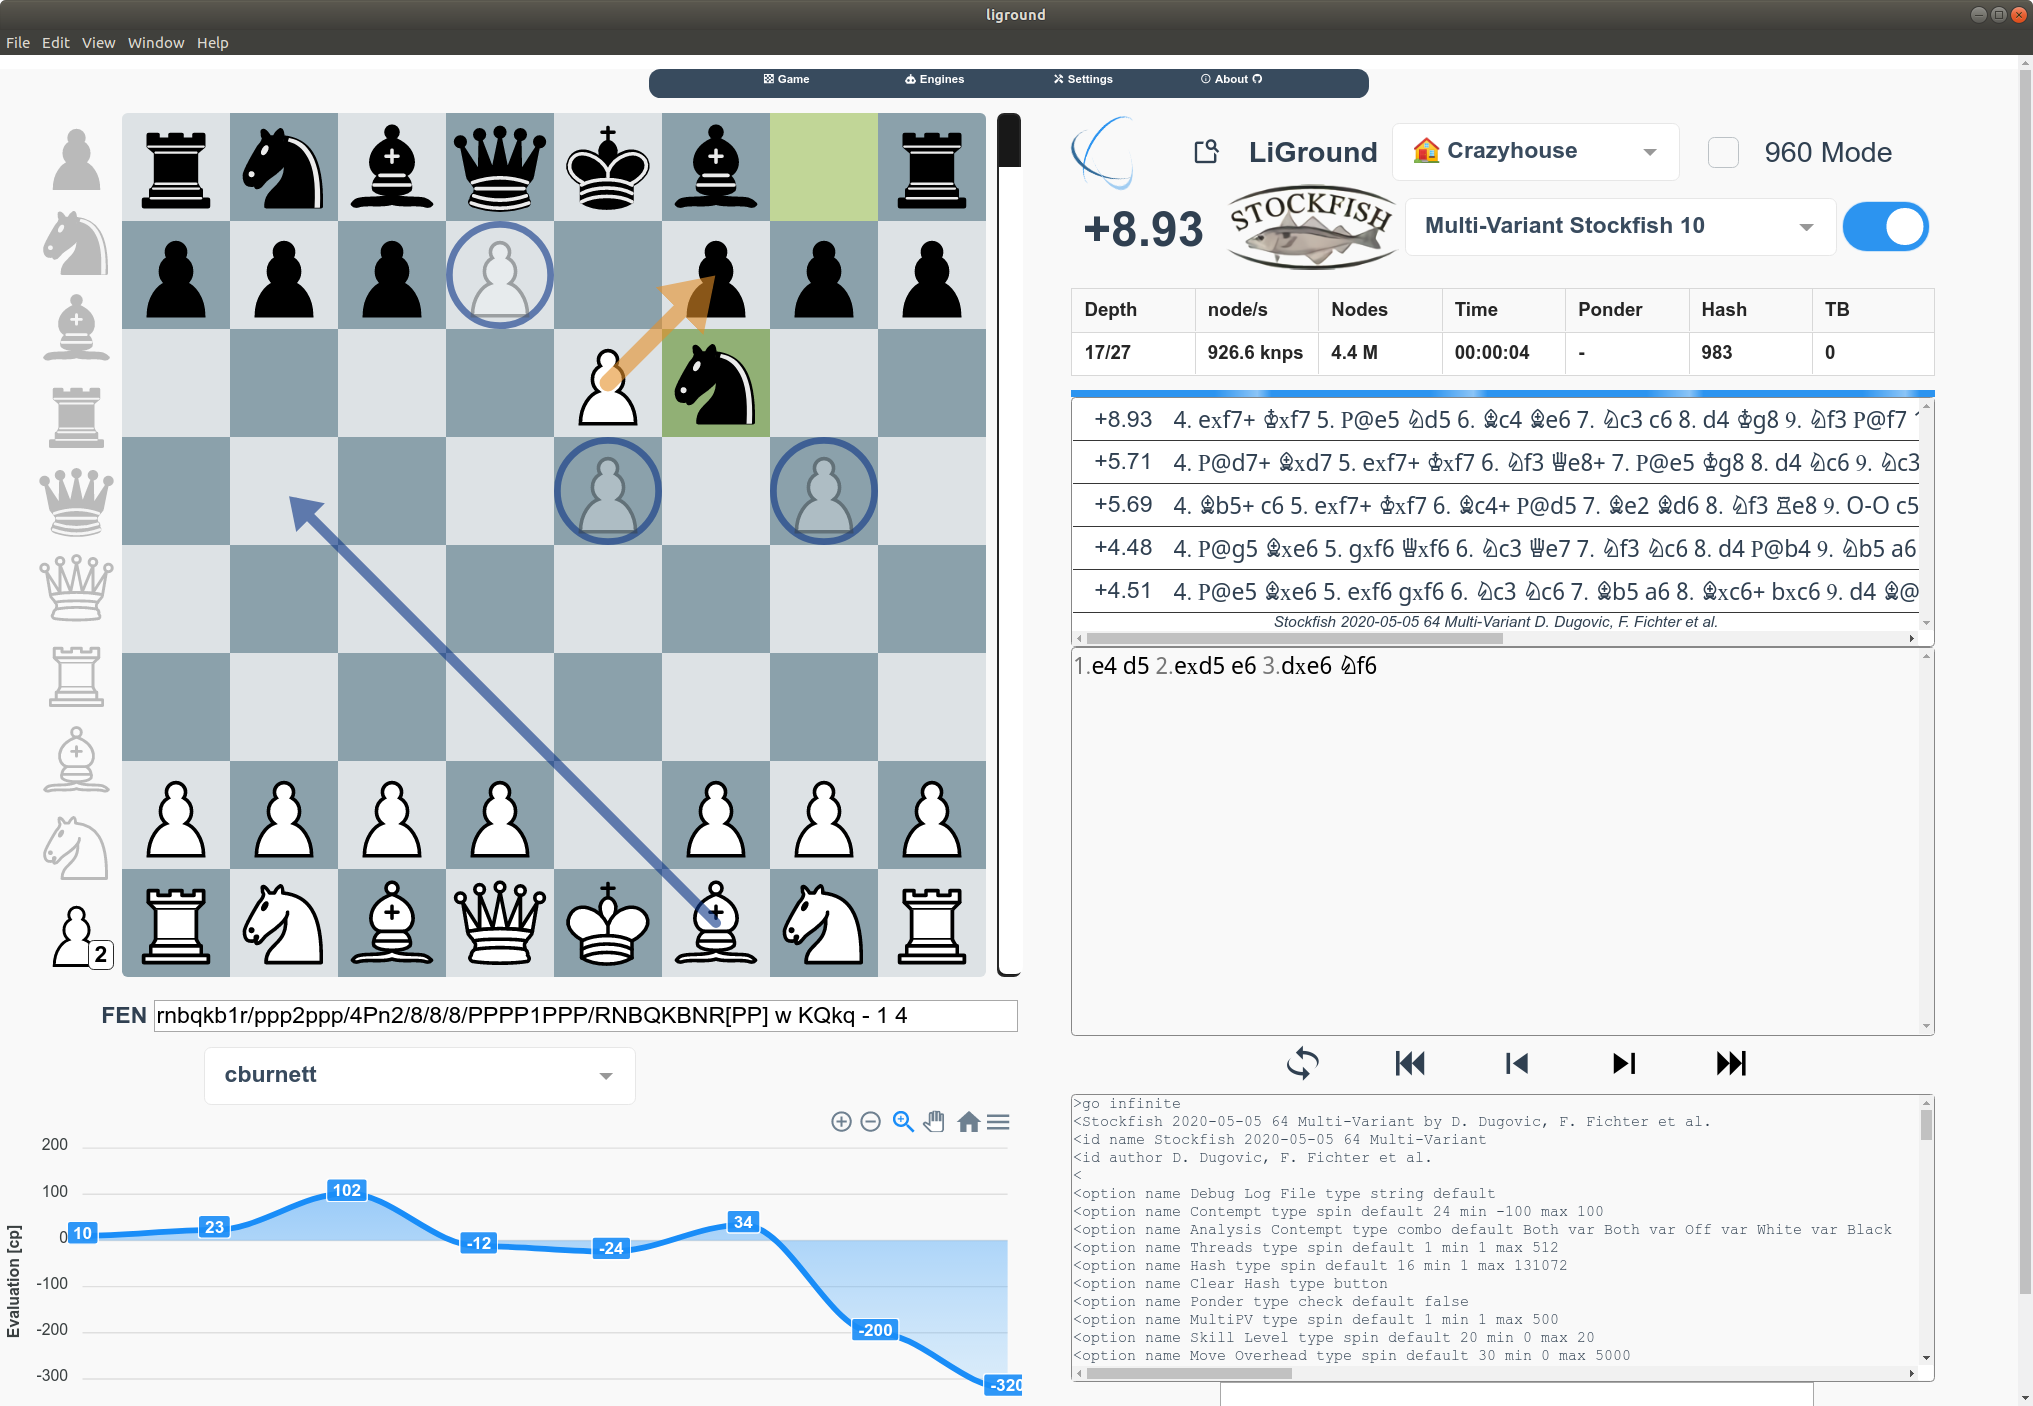Toggle the engine on/off switch
The height and width of the screenshot is (1406, 2033).
pyautogui.click(x=1885, y=227)
